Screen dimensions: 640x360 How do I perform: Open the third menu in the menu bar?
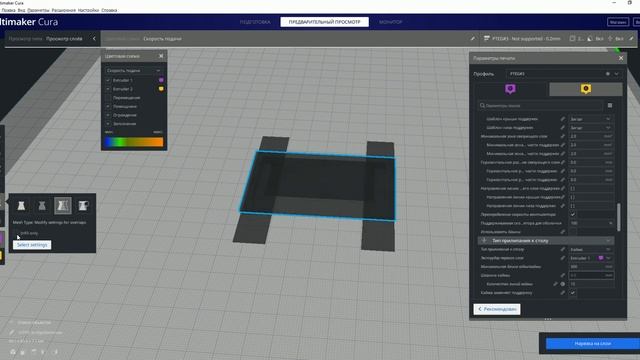click(x=38, y=10)
